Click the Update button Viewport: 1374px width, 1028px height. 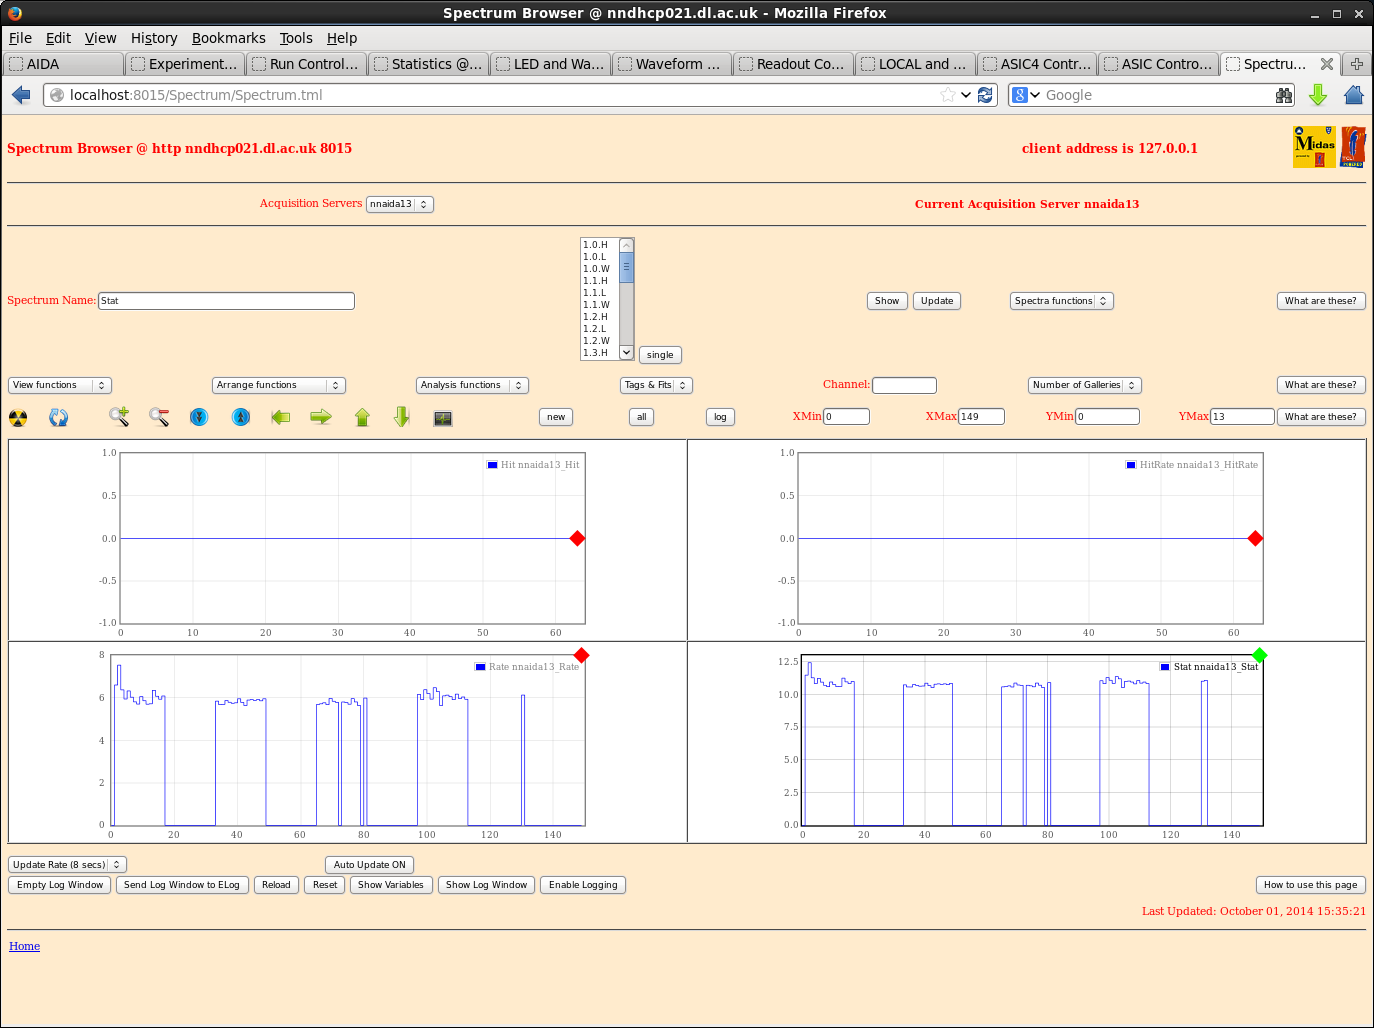937,301
